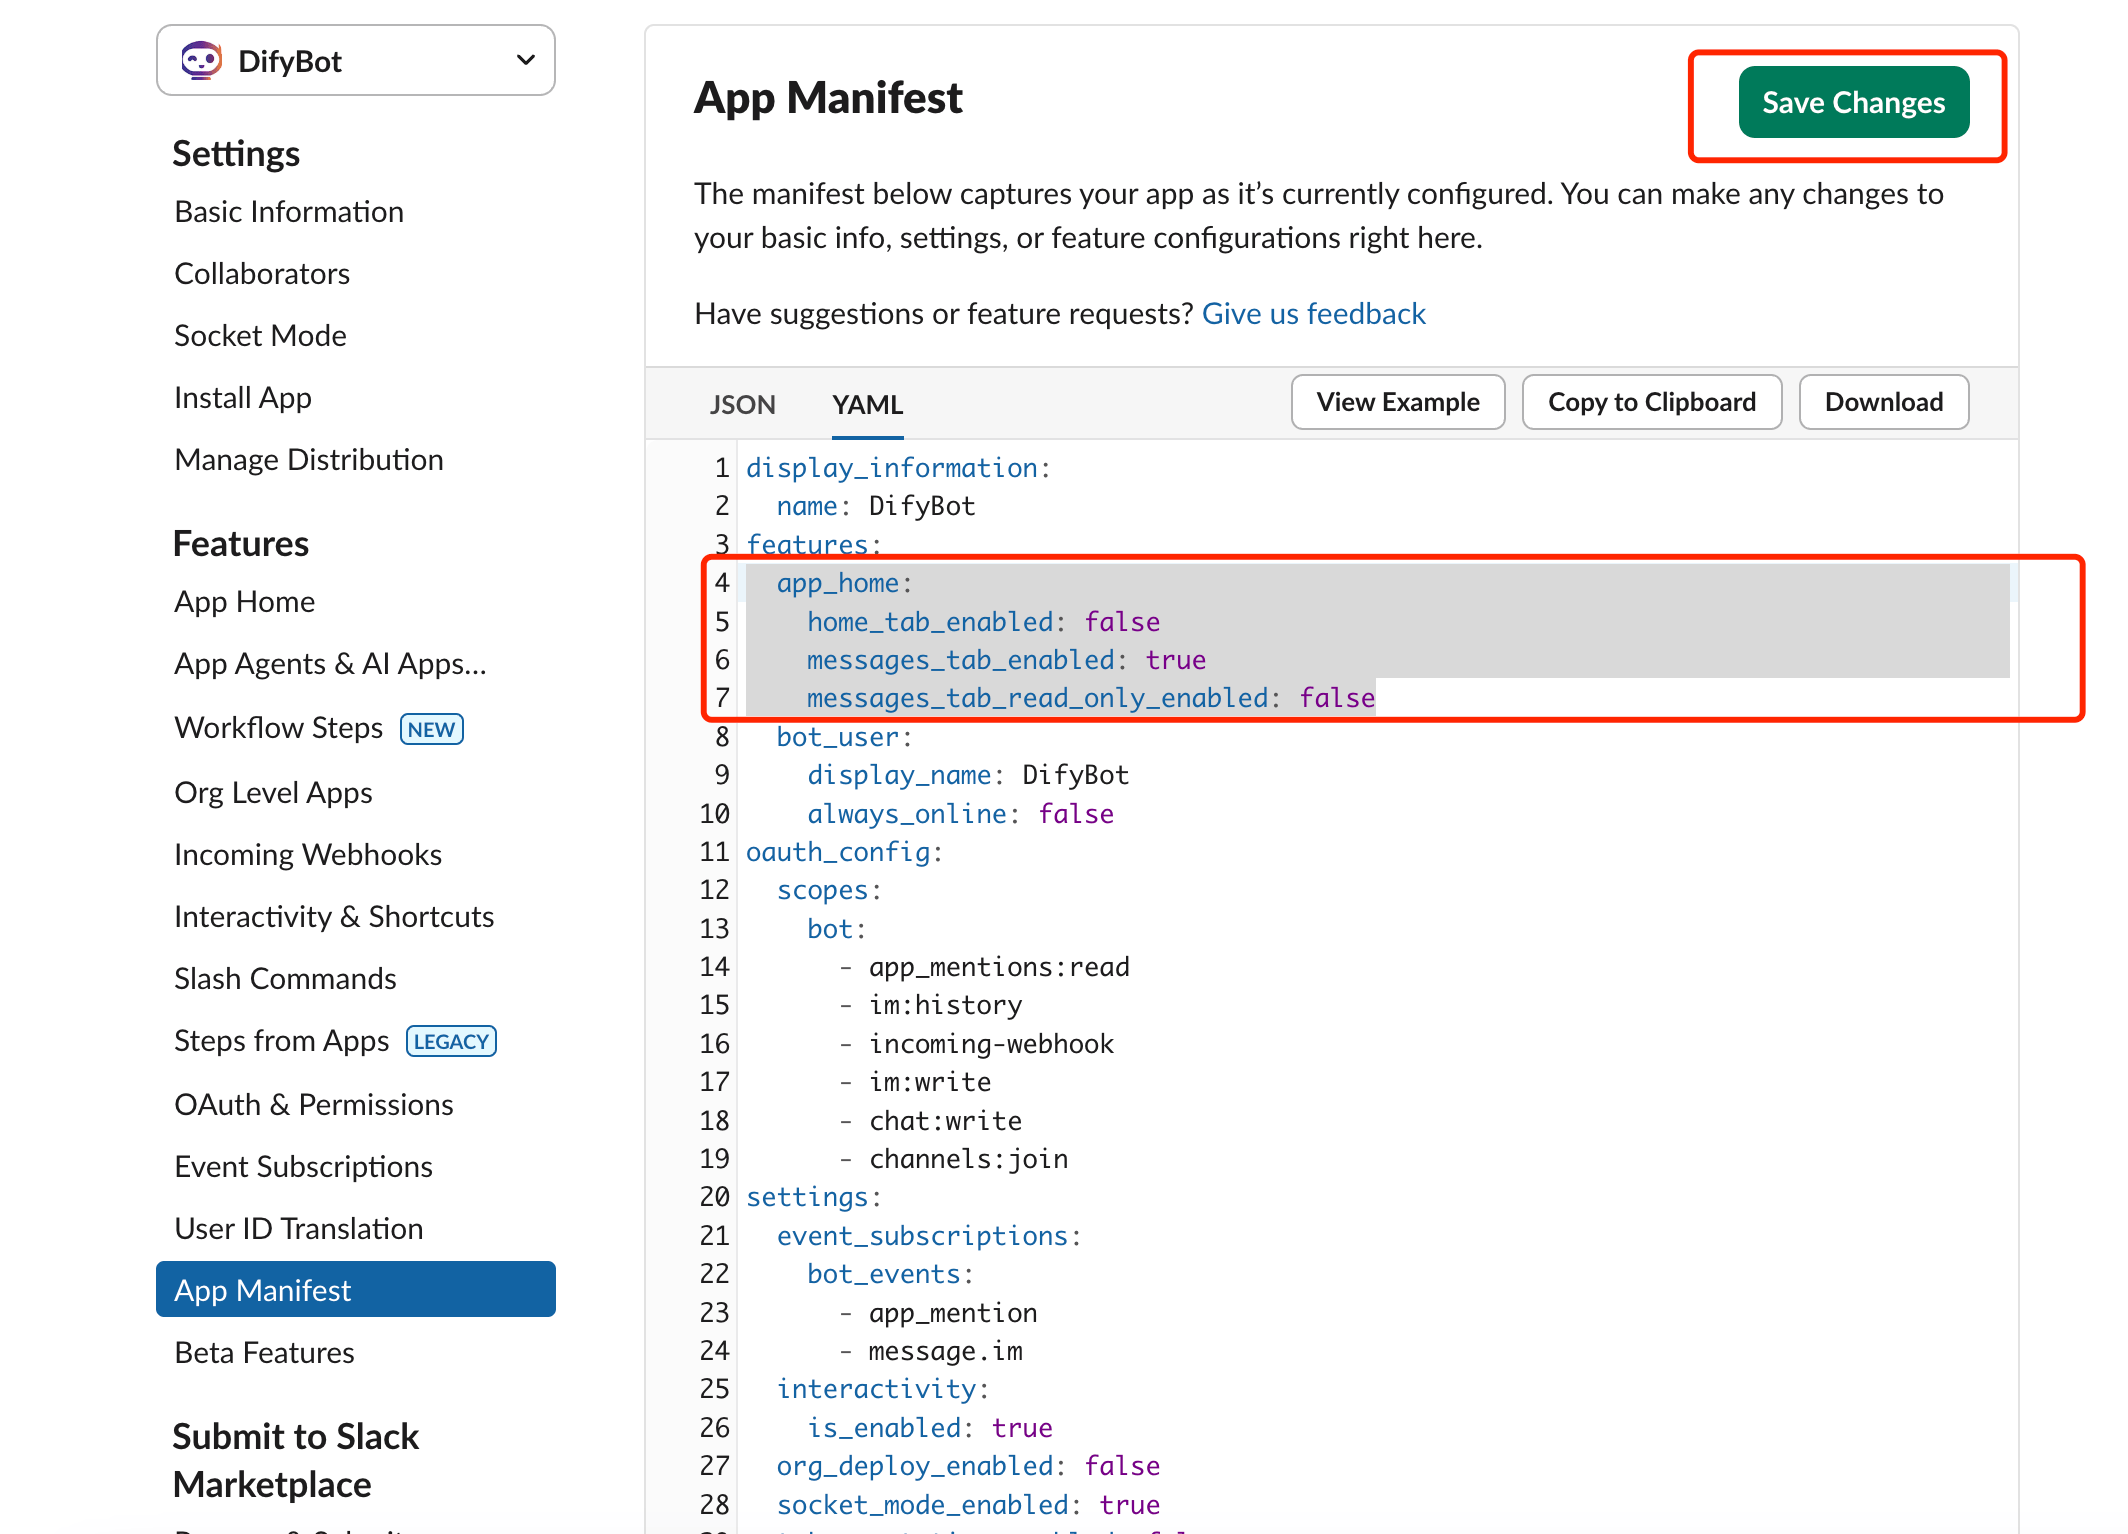
Task: Click the NEW badge beside Workflow Steps
Action: (431, 729)
